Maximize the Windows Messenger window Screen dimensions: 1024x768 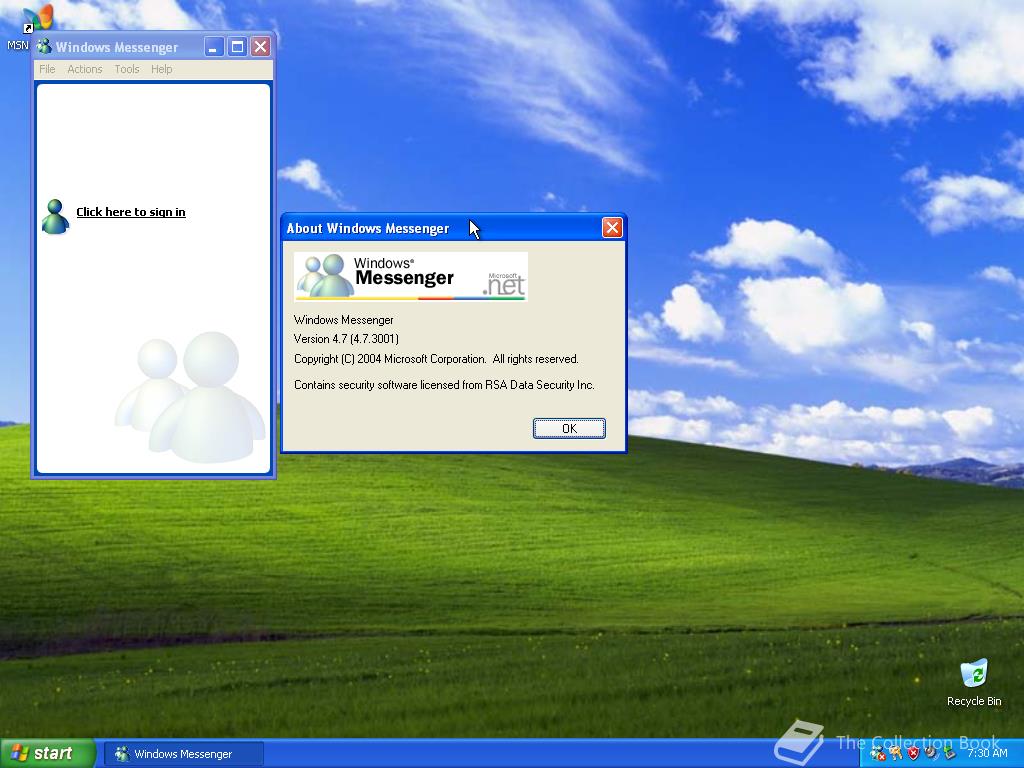(x=238, y=46)
